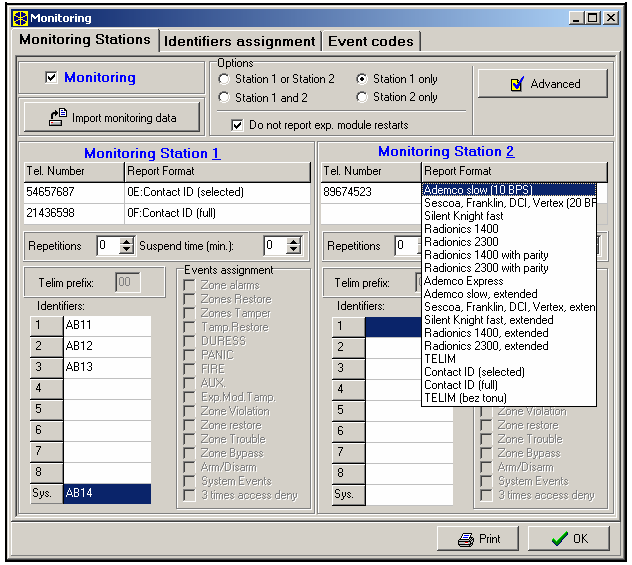Click Station 2 Sys. identifier field

coord(410,495)
